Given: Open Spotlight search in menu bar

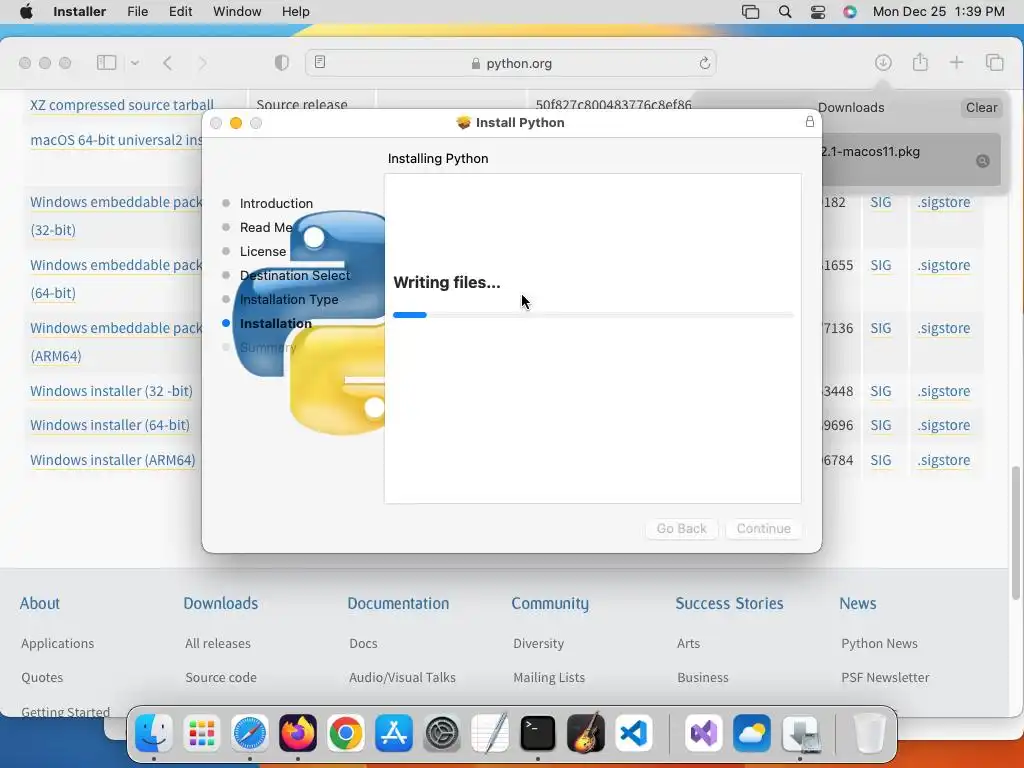Looking at the screenshot, I should pos(785,12).
